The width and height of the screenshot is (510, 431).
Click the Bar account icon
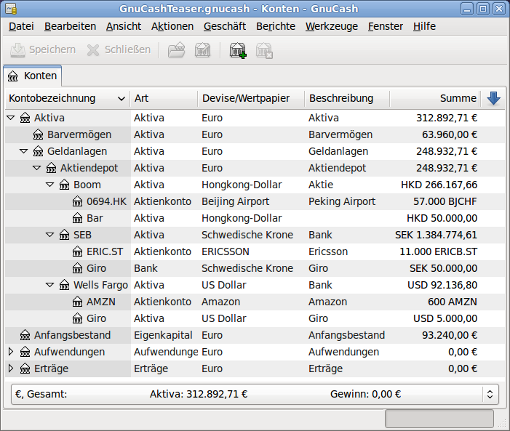click(x=77, y=218)
